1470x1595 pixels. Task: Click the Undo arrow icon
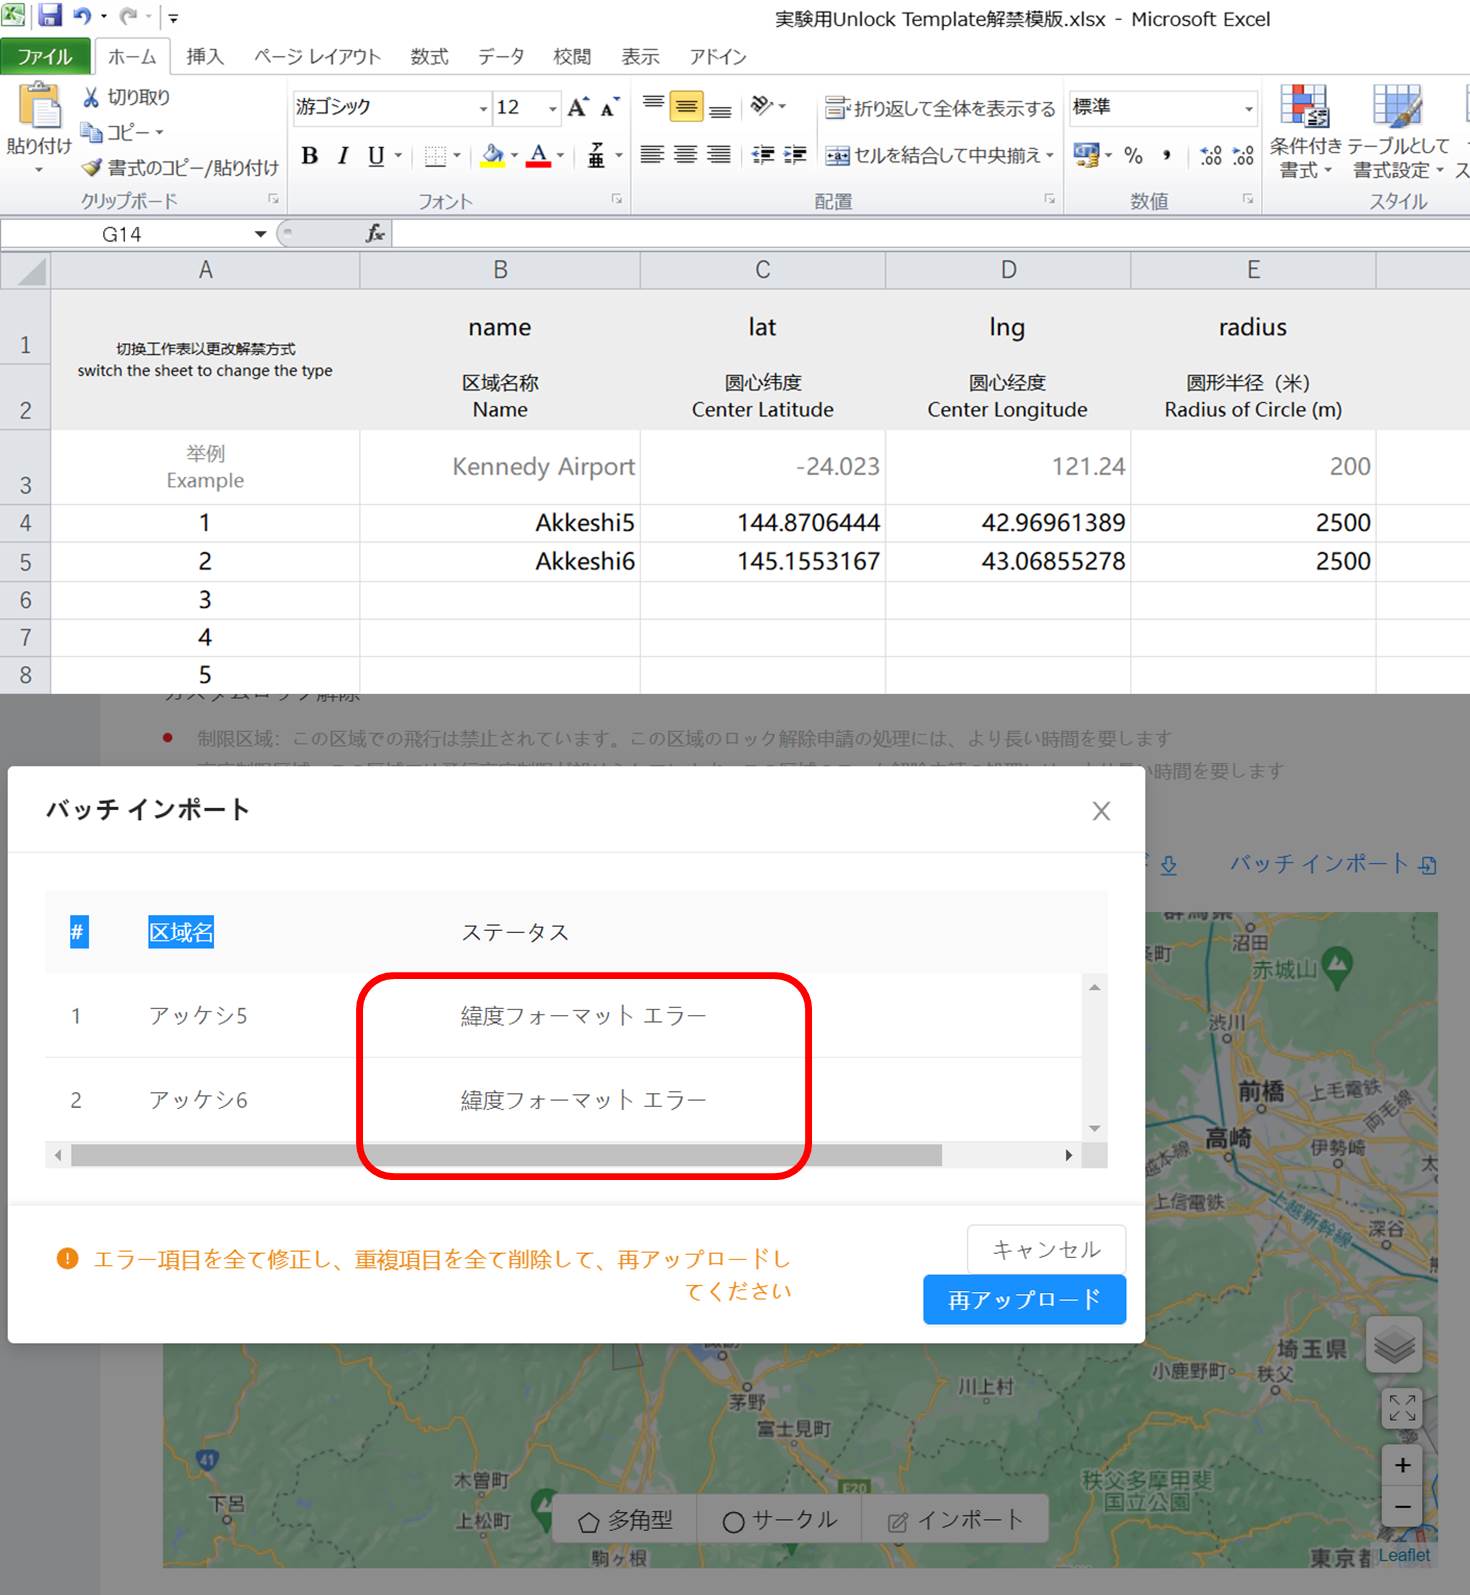click(x=82, y=16)
